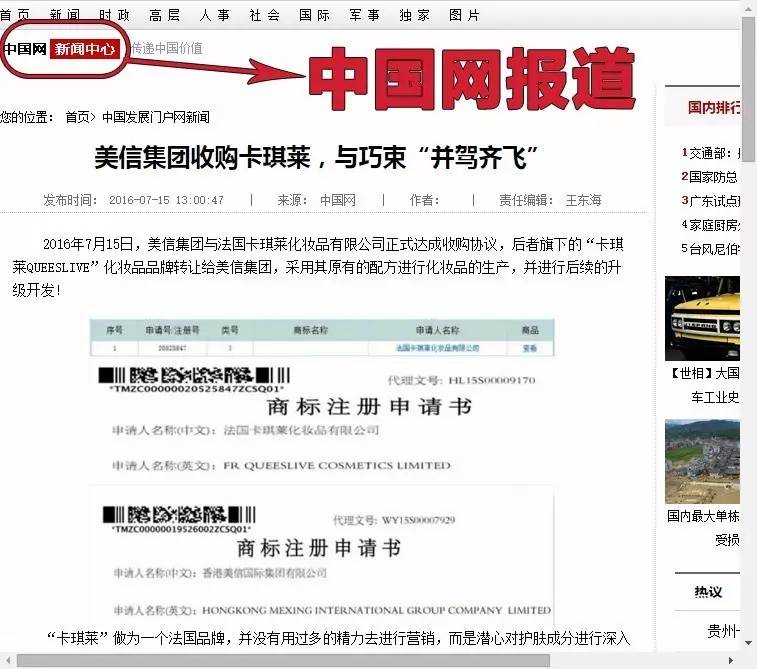Image resolution: width=757 pixels, height=669 pixels.
Task: Click the article headline 美信集团收购卡琪莱
Action: pyautogui.click(x=316, y=157)
